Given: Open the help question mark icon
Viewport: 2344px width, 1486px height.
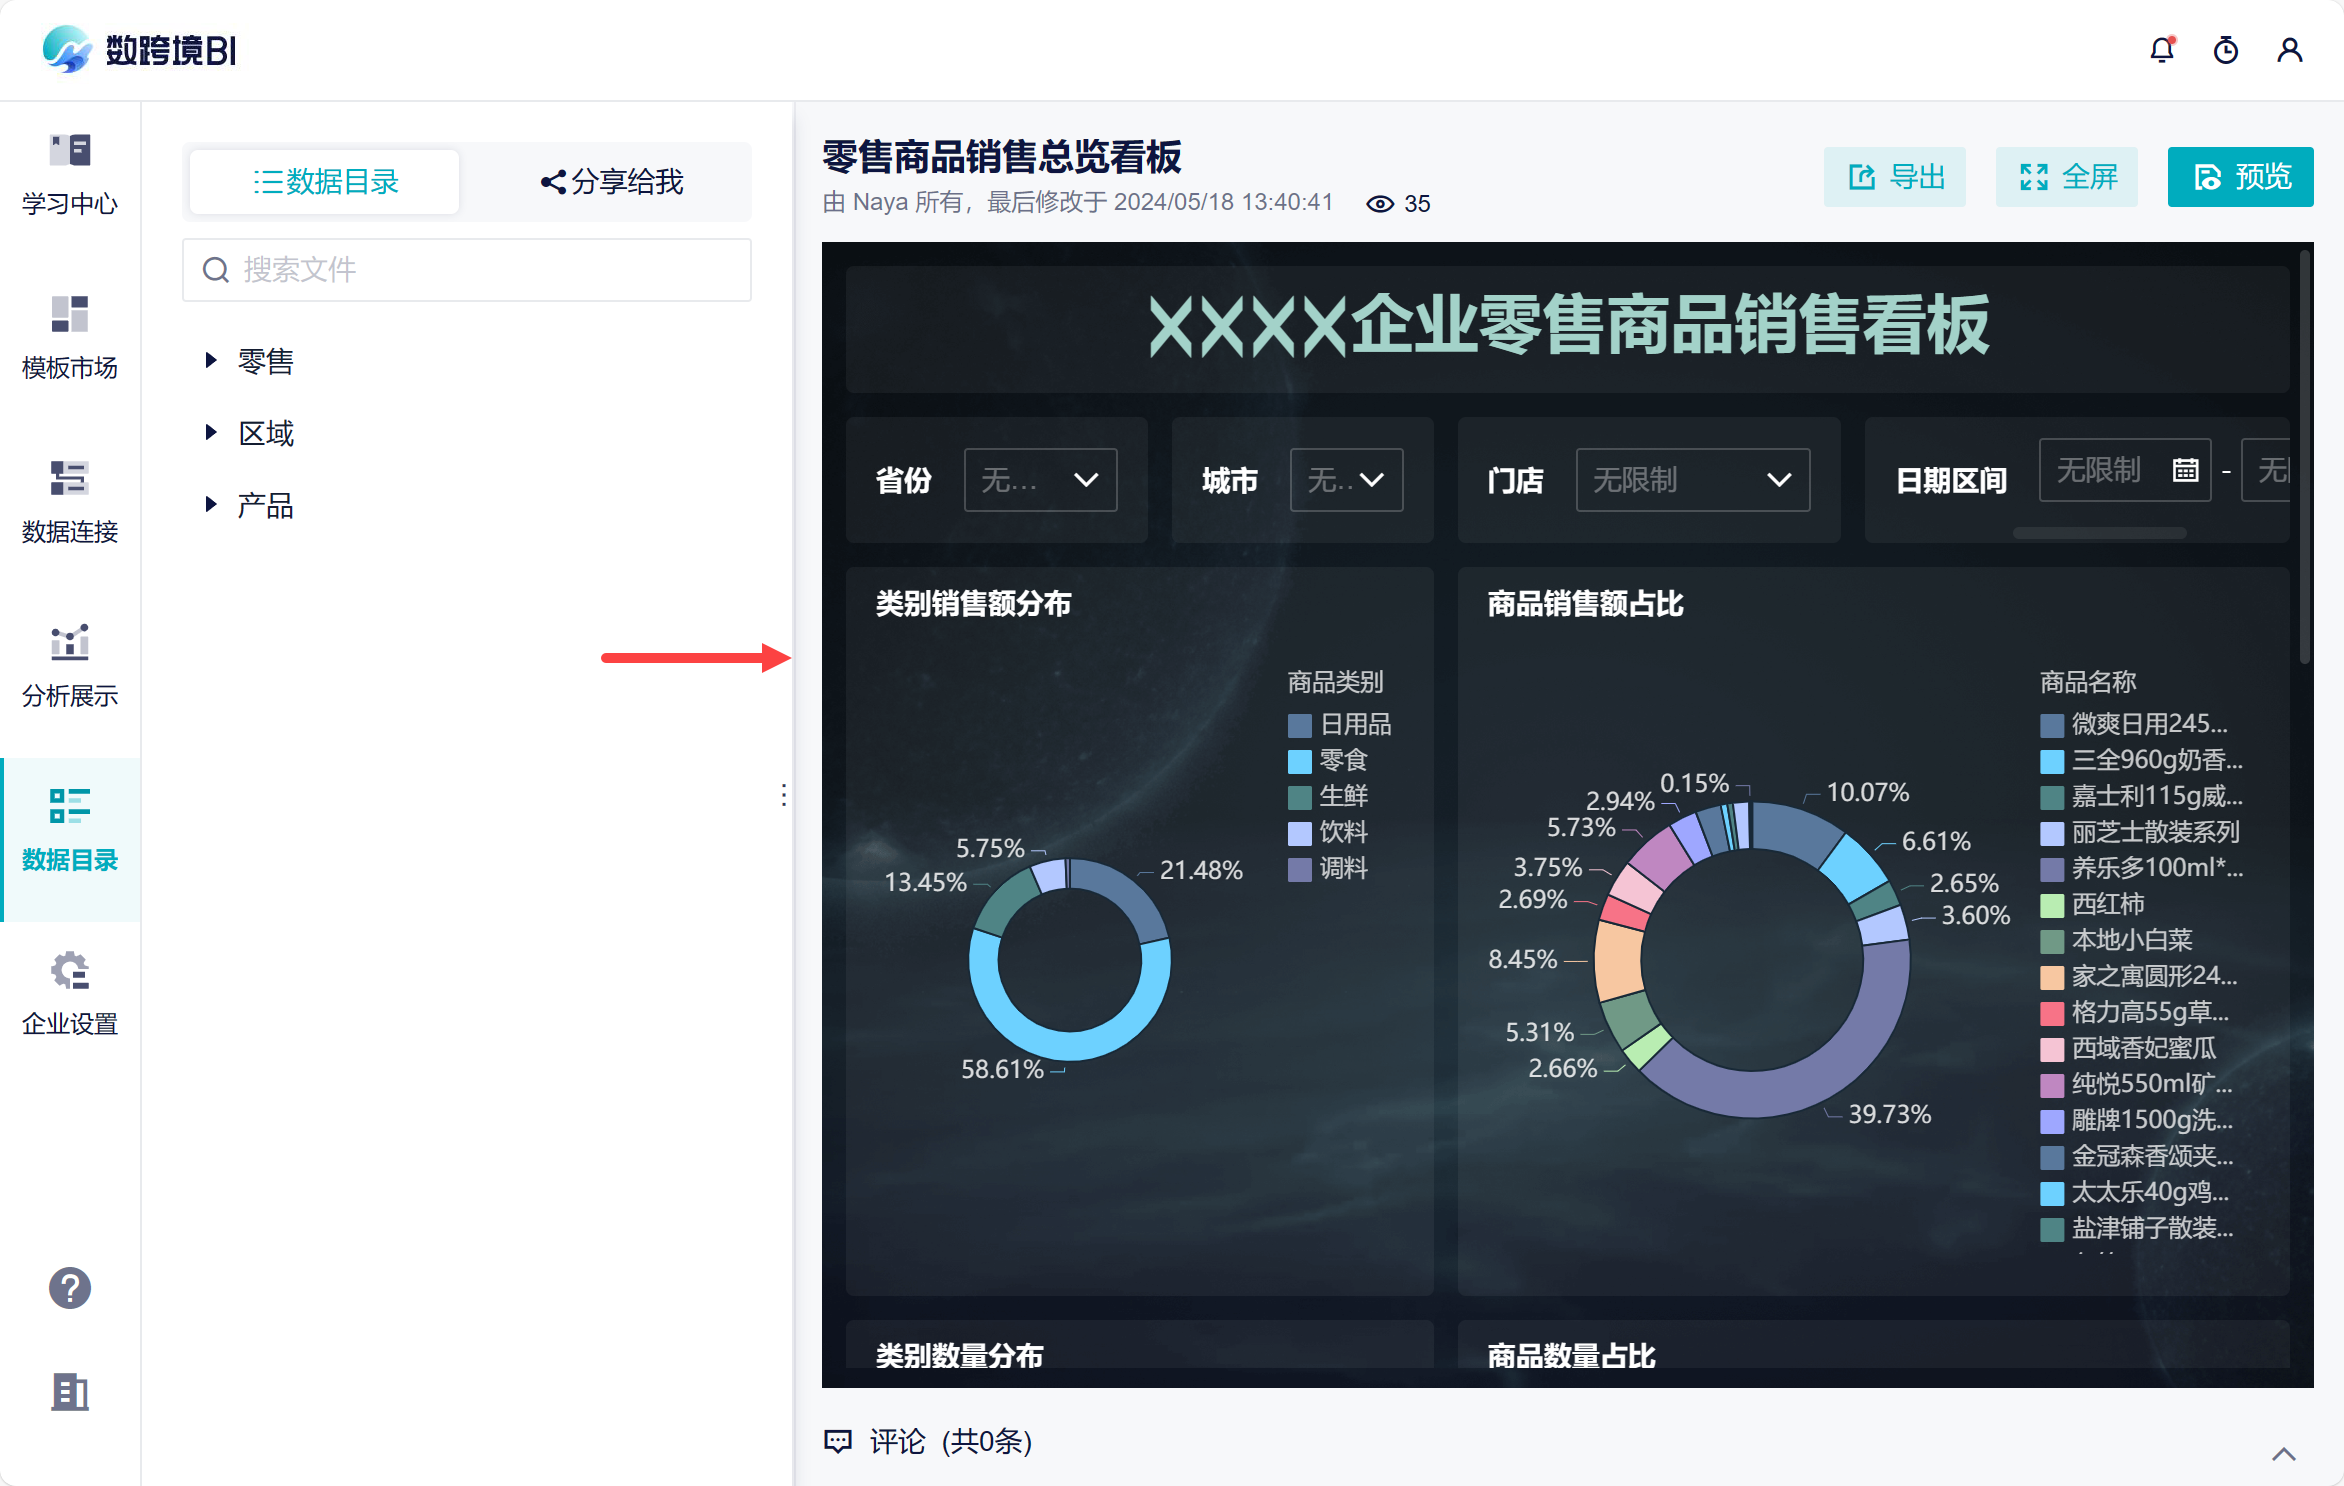Looking at the screenshot, I should [70, 1288].
